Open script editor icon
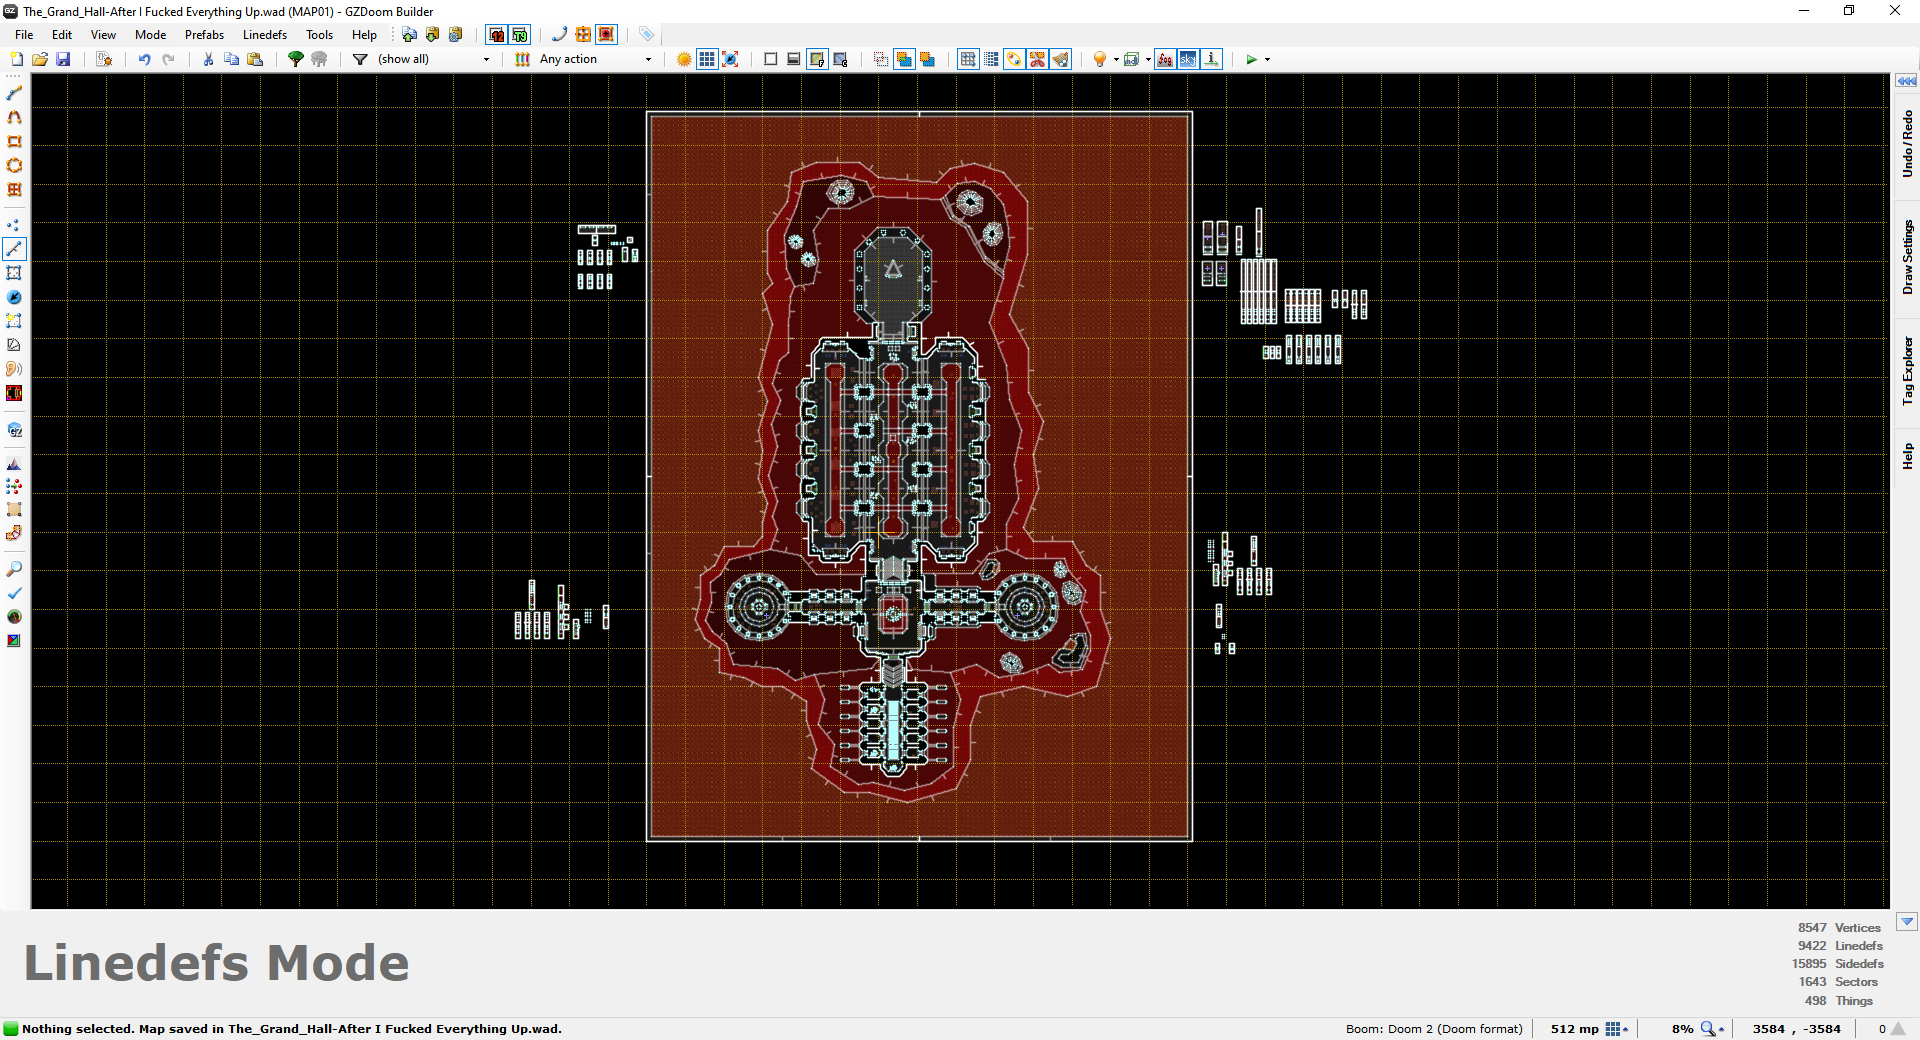The image size is (1920, 1040). pos(104,59)
